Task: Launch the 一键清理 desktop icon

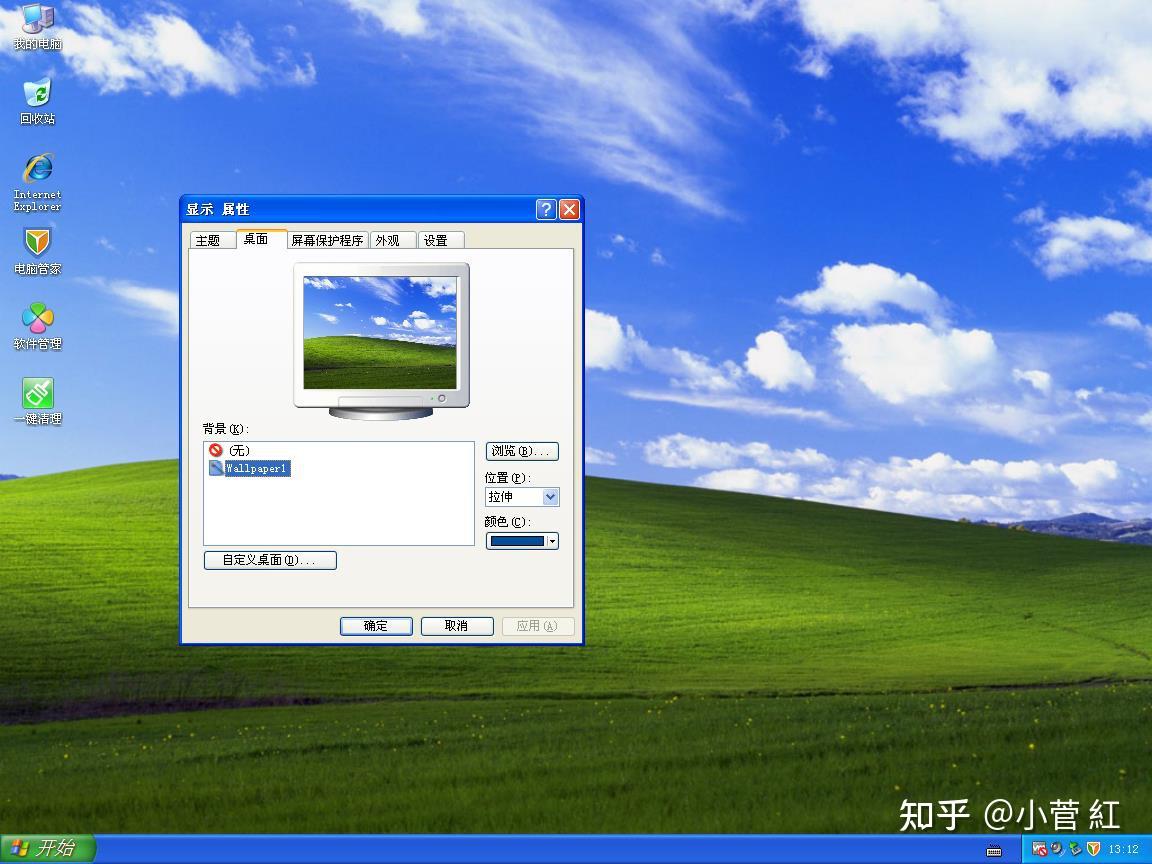Action: coord(37,402)
